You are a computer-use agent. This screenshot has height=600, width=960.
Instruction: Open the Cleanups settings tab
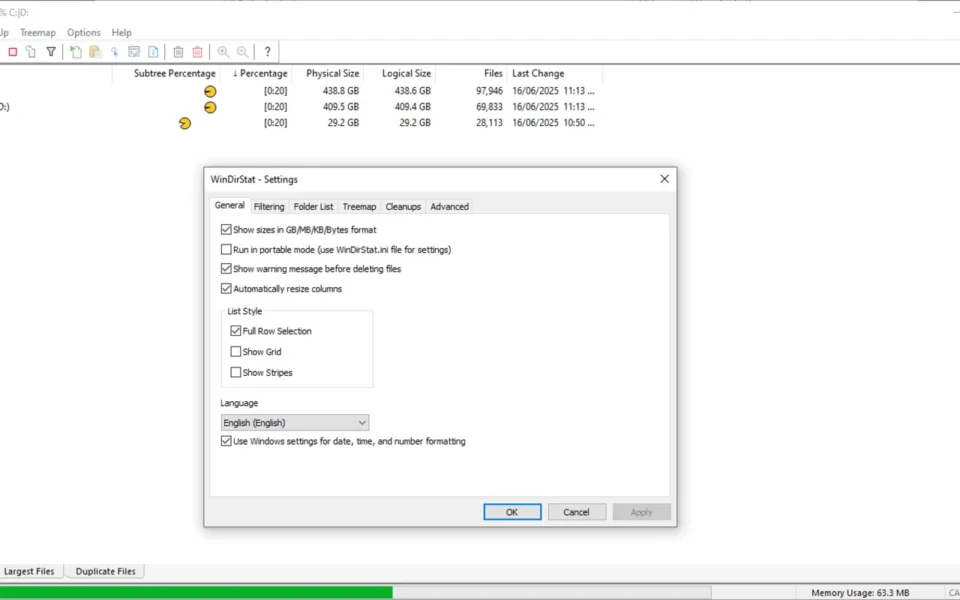tap(403, 206)
